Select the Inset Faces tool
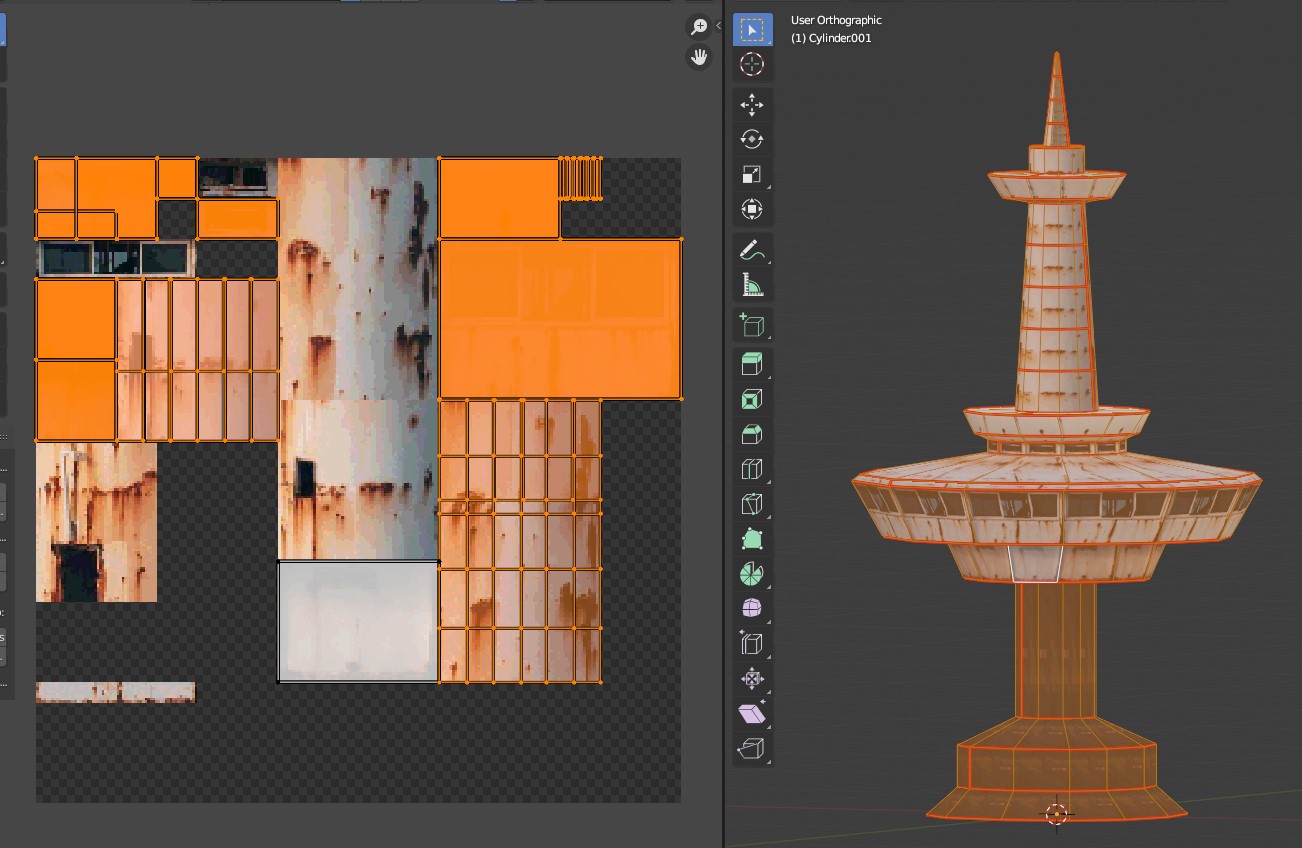1302x848 pixels. click(x=752, y=400)
